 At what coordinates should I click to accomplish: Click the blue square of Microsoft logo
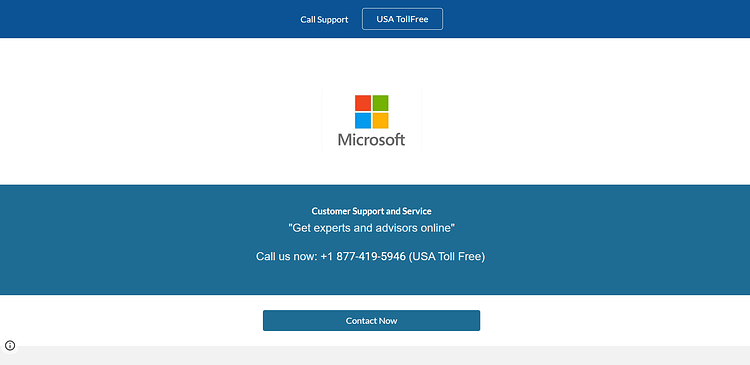click(363, 121)
